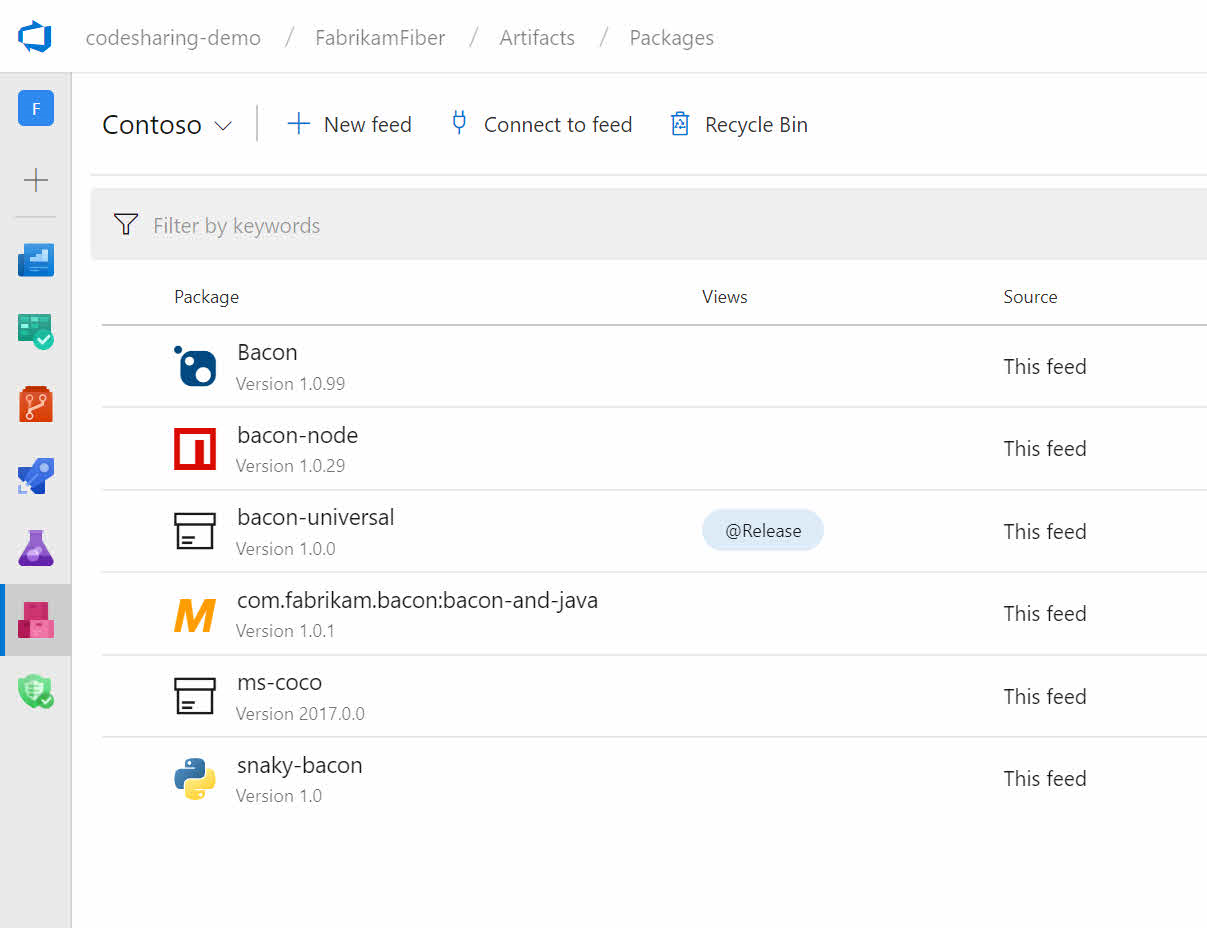Click the green shield extension icon
The image size is (1207, 928).
coord(36,691)
